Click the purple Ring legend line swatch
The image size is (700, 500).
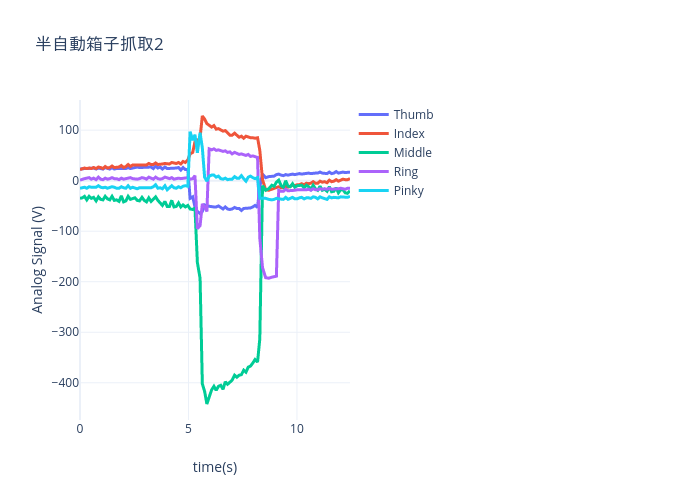pos(374,172)
